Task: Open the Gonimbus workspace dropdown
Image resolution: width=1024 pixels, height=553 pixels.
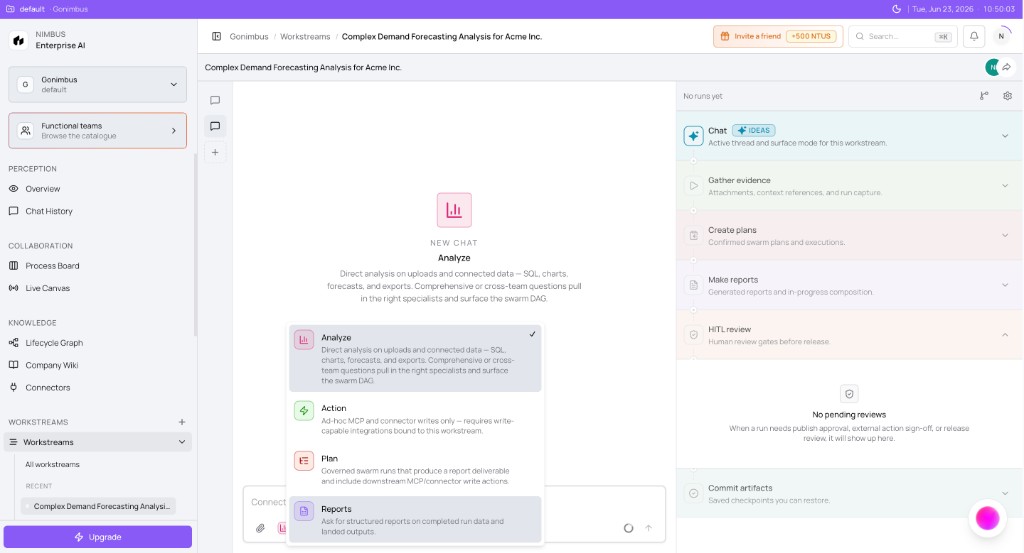Action: [97, 84]
